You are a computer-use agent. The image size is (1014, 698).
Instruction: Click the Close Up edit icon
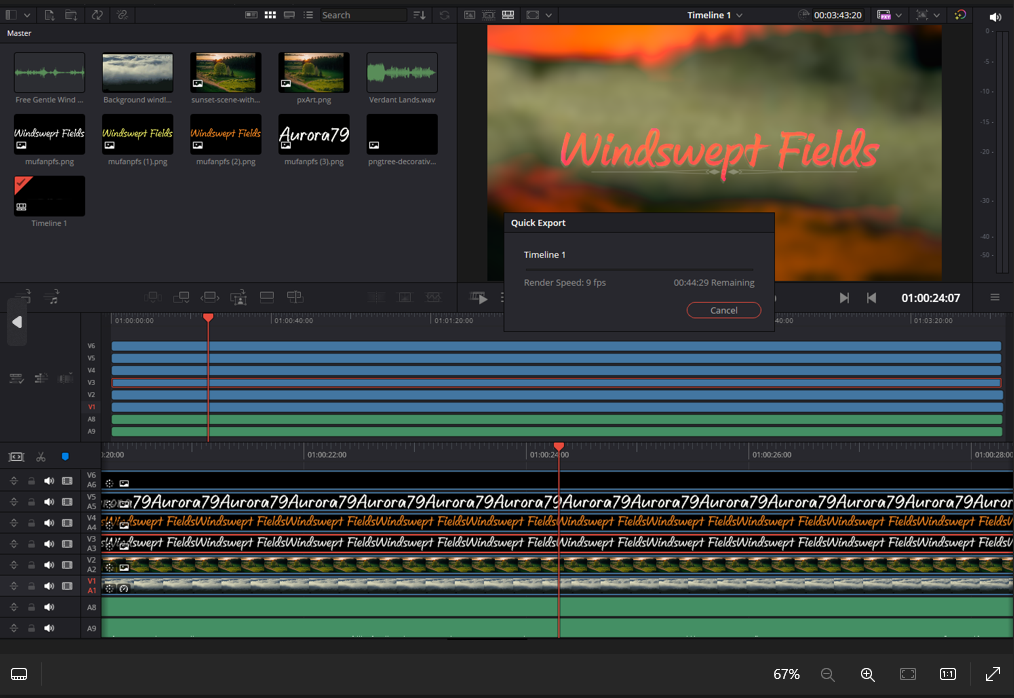tap(239, 297)
